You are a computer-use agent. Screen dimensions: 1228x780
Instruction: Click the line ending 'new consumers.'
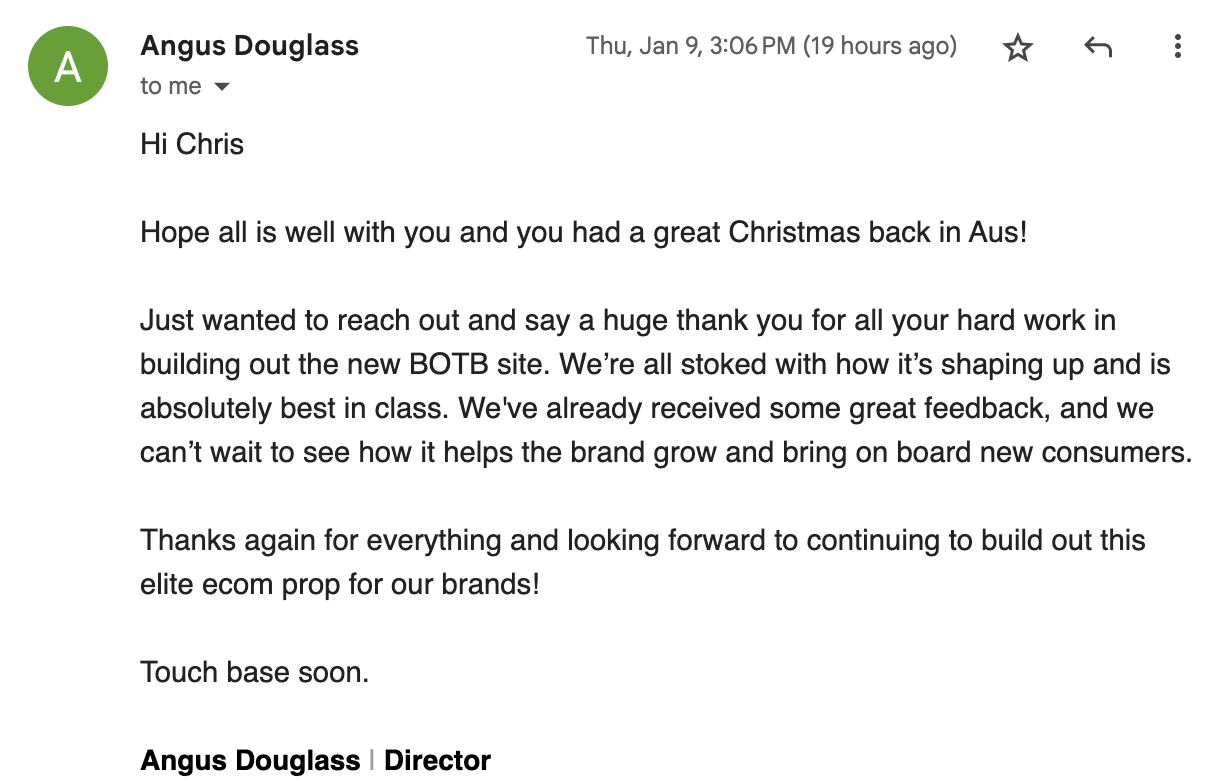click(x=667, y=452)
